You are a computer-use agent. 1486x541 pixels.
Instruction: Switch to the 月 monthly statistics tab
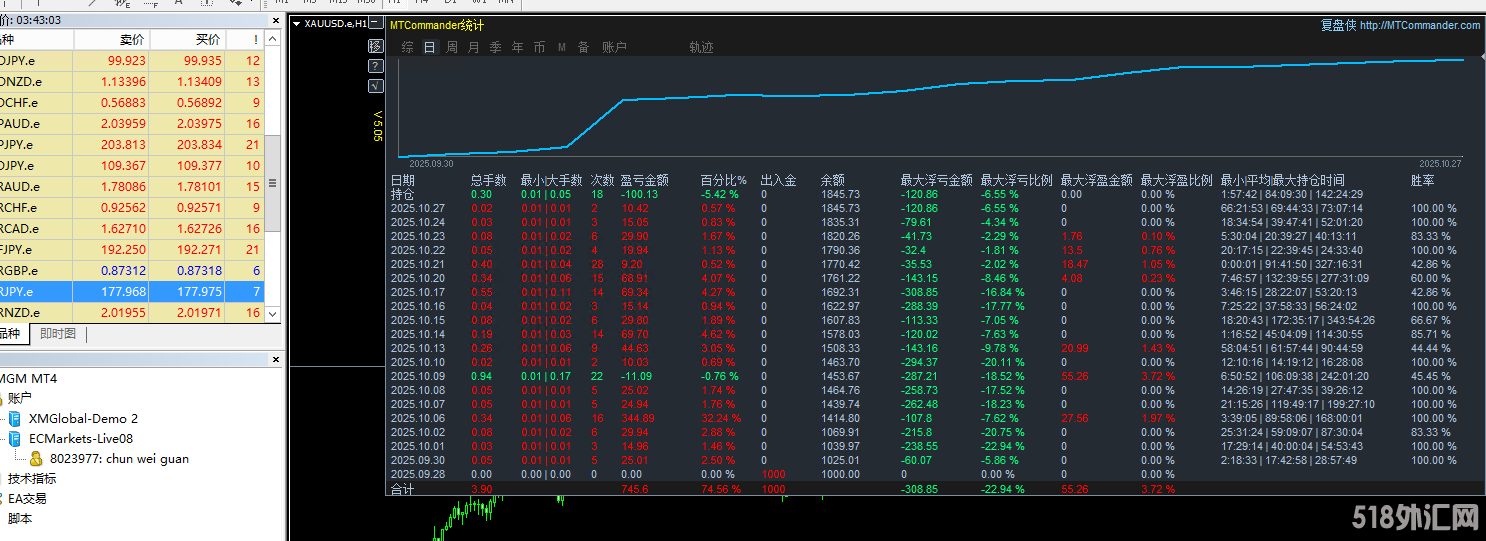tap(474, 47)
